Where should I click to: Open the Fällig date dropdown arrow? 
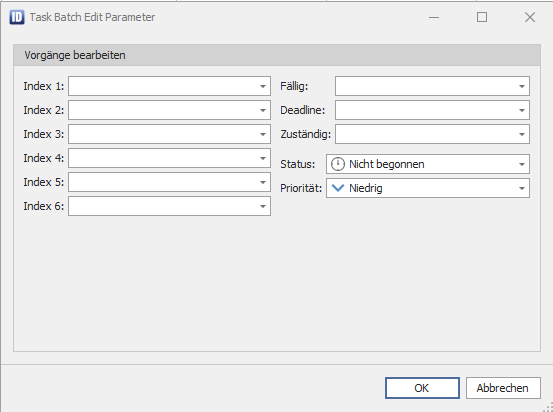pyautogui.click(x=522, y=86)
